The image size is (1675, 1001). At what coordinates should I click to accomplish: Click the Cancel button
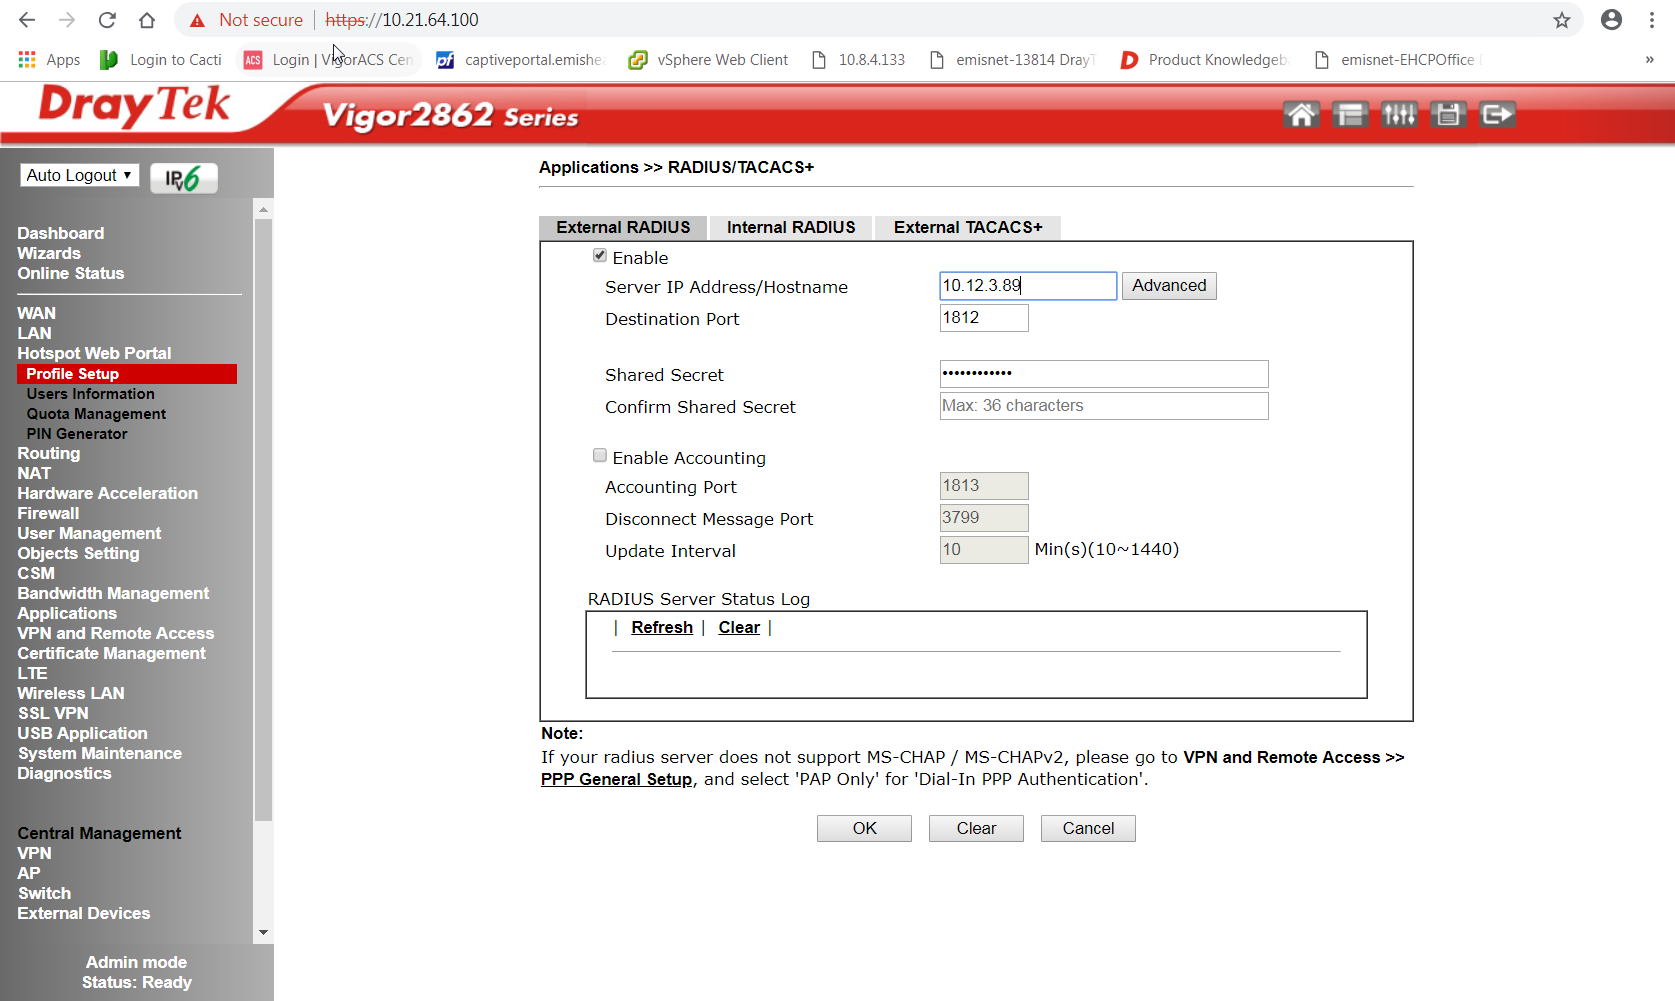tap(1088, 829)
